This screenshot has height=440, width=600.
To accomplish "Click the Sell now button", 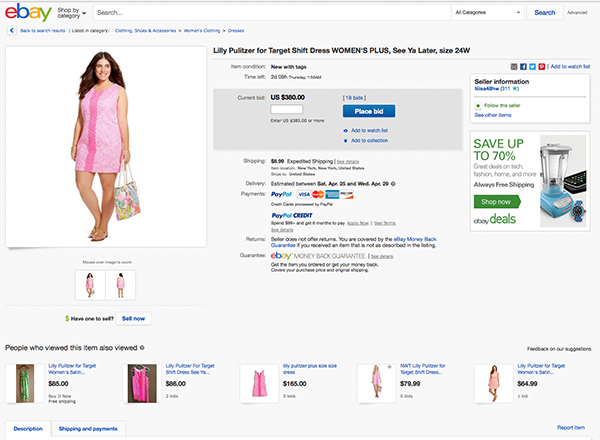I will click(x=132, y=318).
